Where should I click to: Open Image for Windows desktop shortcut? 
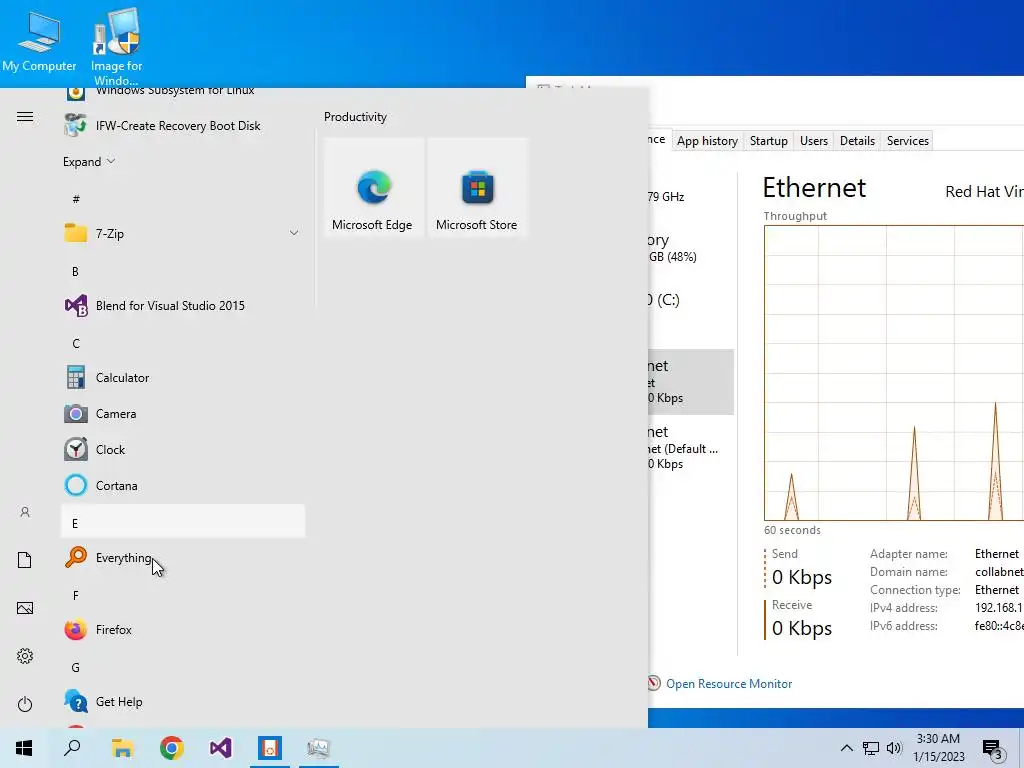116,47
